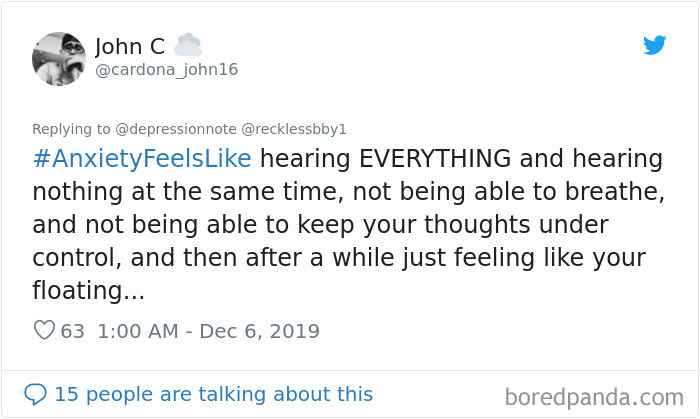
Task: Open the 1:00 AM - Dec 6, 2019 timestamp
Action: [x=208, y=331]
